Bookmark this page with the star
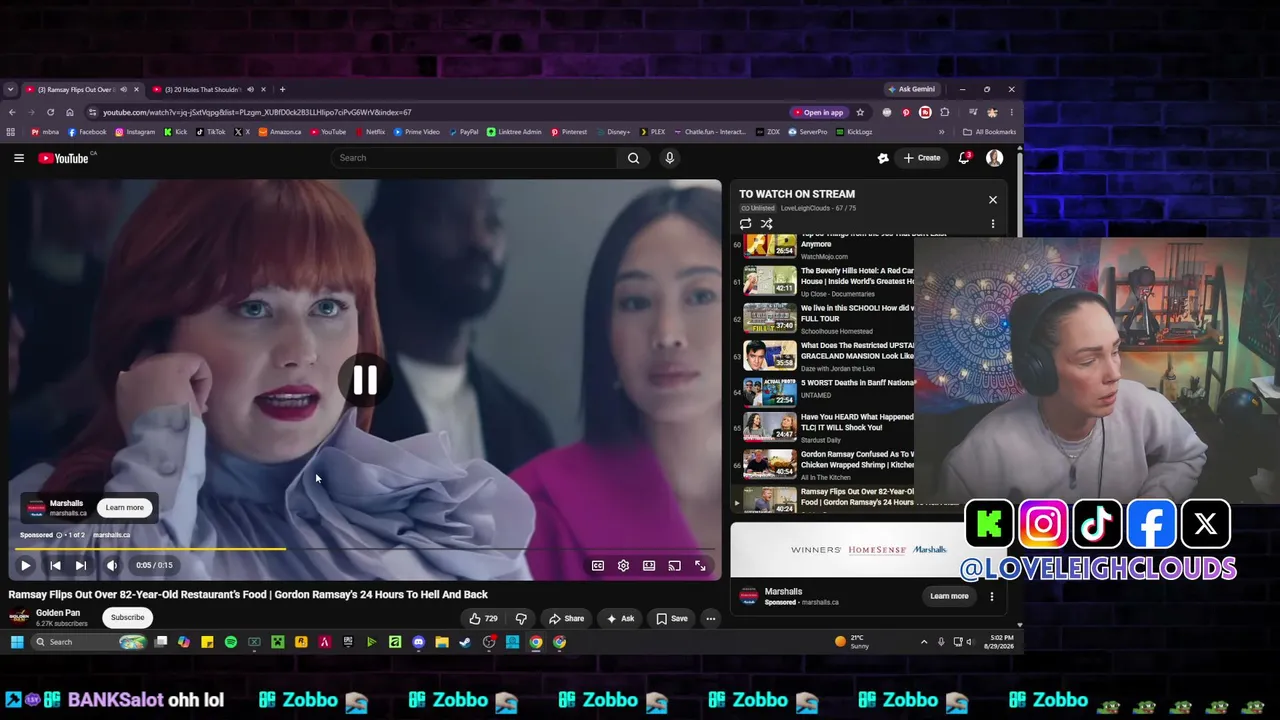This screenshot has height=720, width=1280. pyautogui.click(x=860, y=112)
